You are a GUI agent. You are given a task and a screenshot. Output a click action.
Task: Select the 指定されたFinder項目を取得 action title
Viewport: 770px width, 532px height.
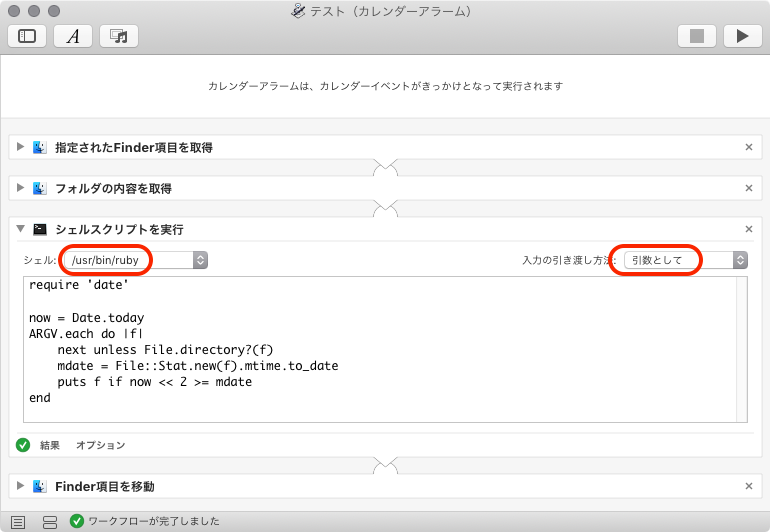134,147
